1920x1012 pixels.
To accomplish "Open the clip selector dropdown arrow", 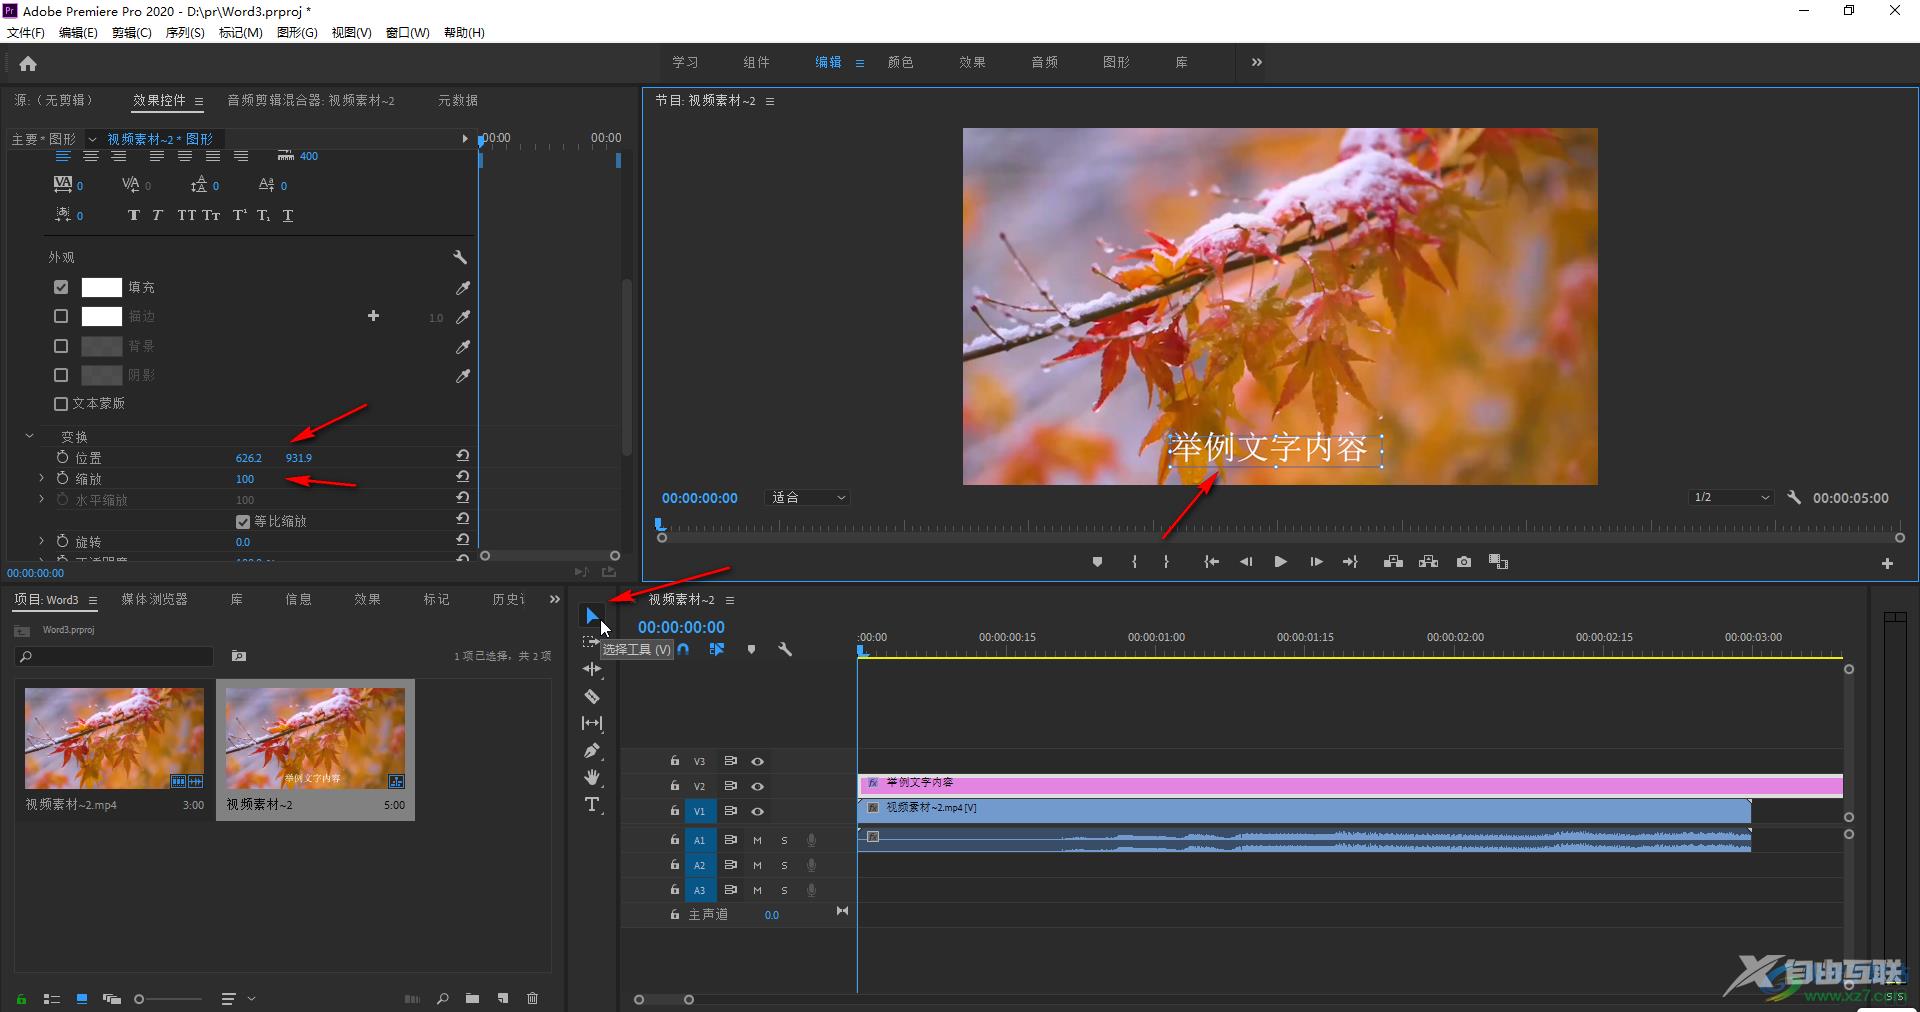I will (92, 139).
